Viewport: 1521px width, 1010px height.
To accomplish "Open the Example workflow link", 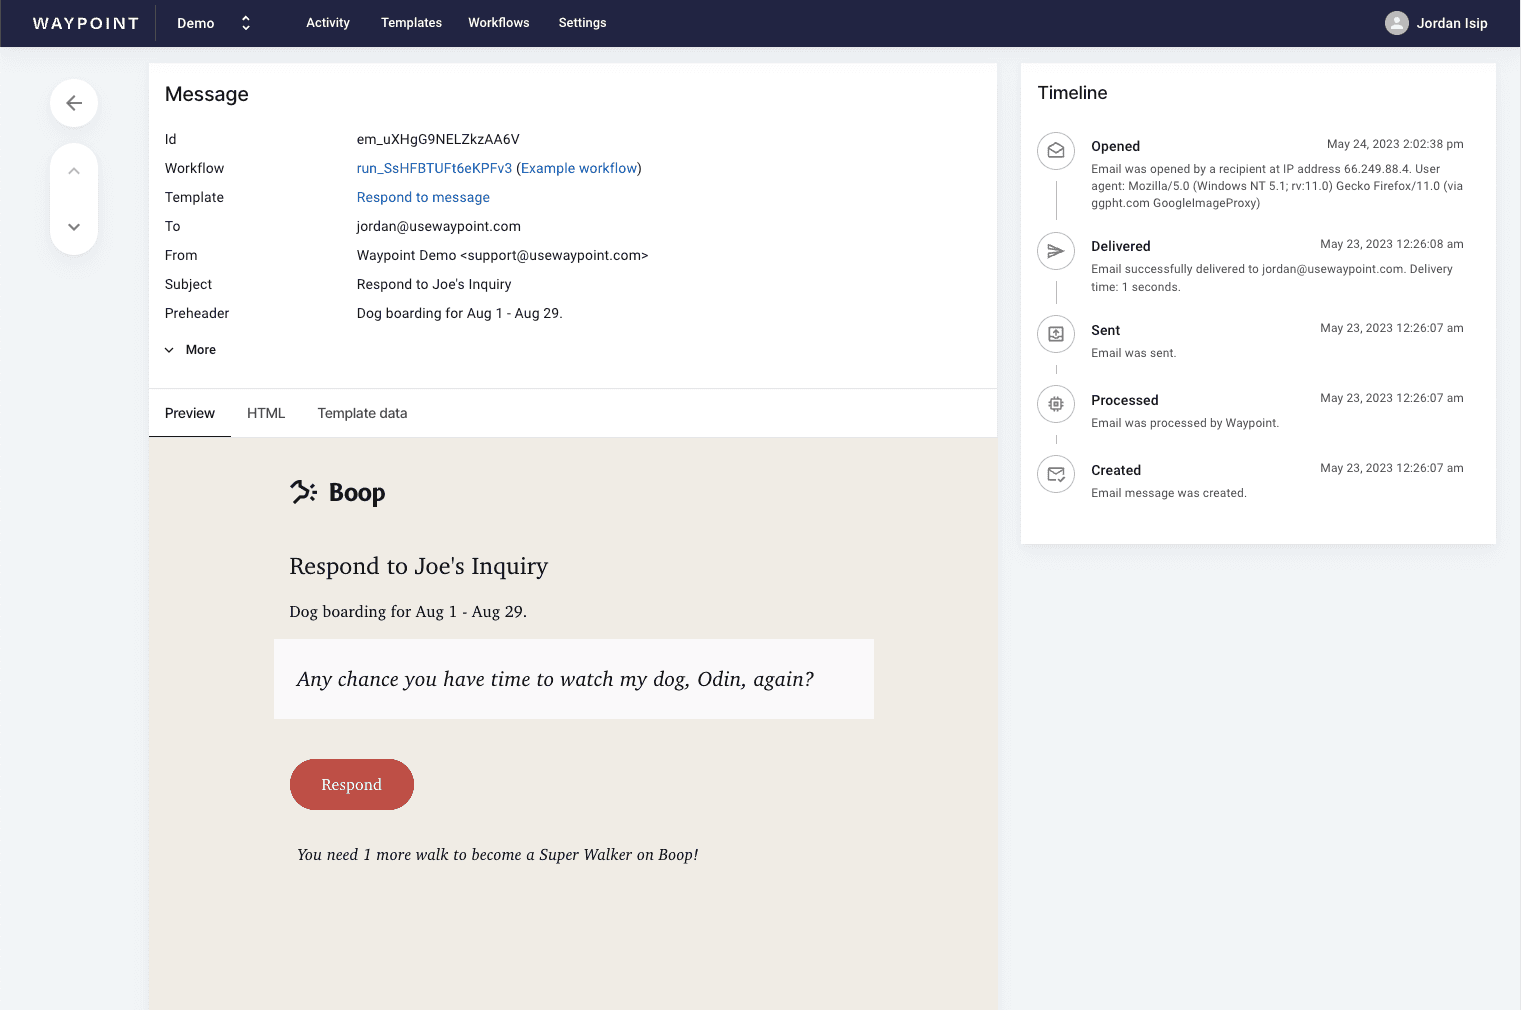I will 579,168.
